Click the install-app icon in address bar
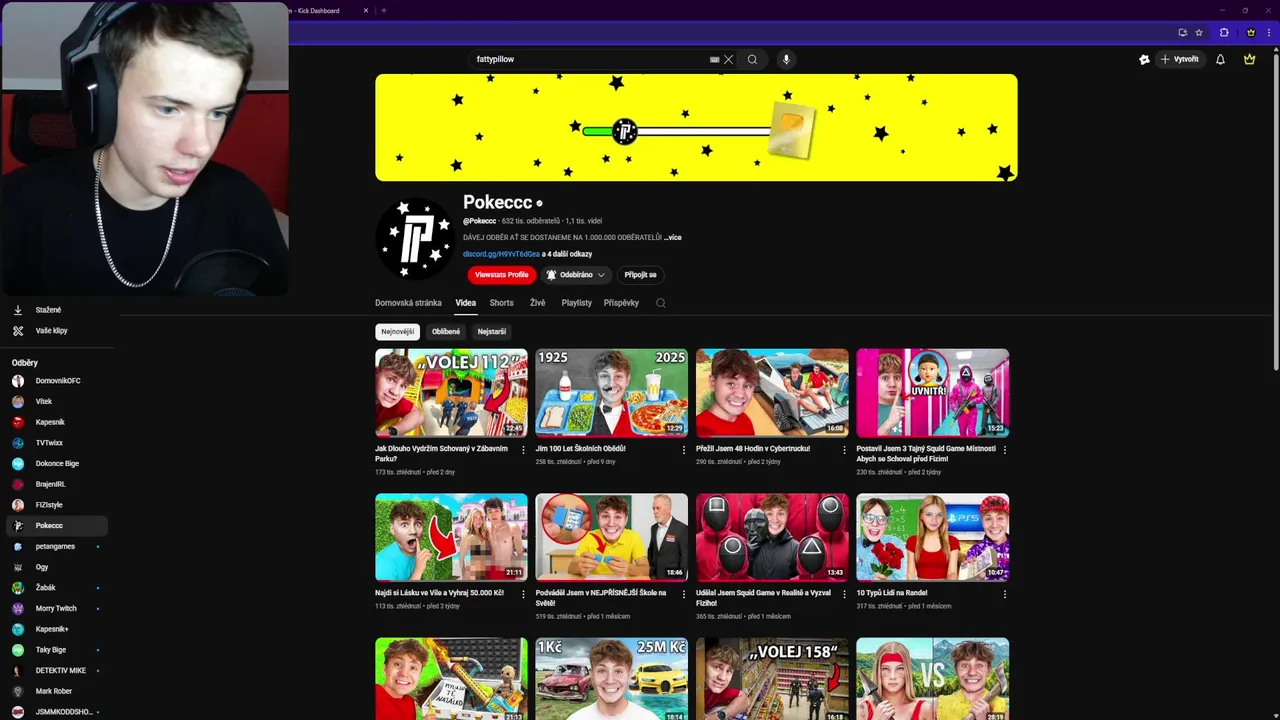The height and width of the screenshot is (720, 1280). tap(1182, 32)
